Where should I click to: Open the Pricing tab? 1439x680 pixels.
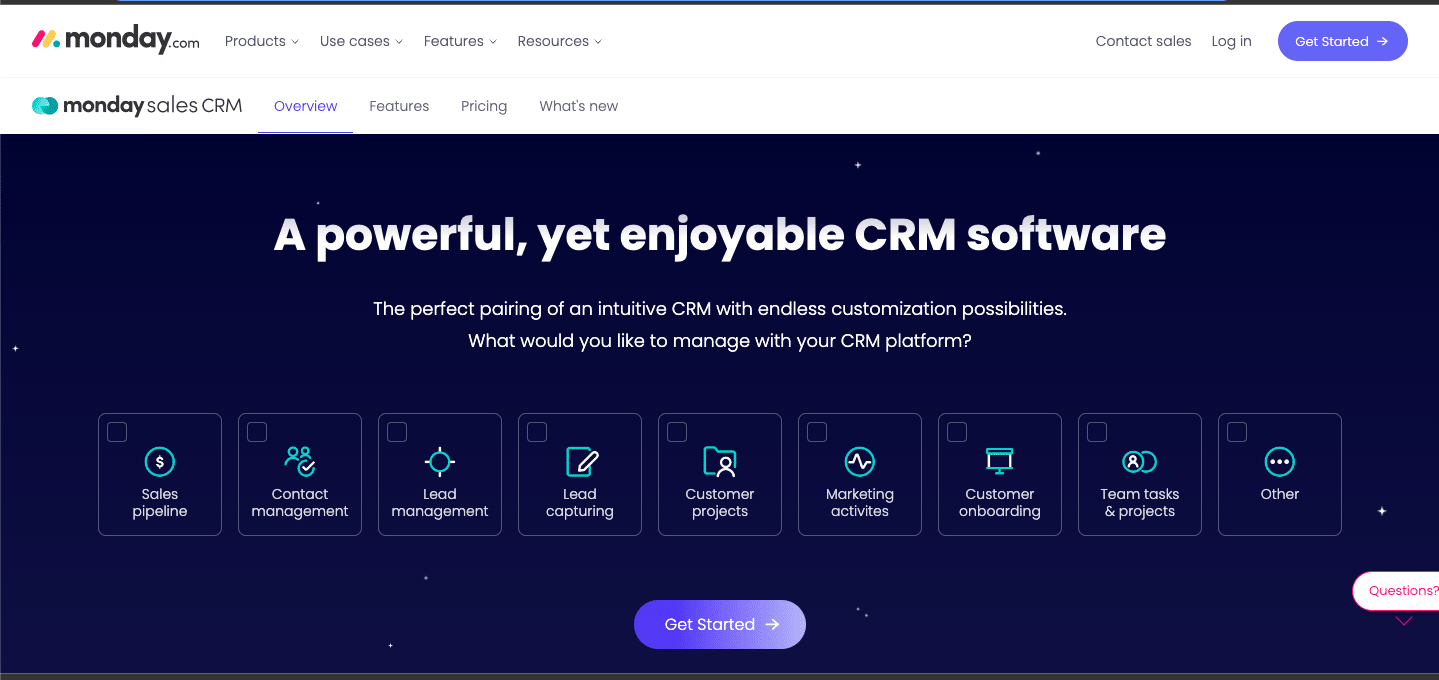[x=484, y=106]
